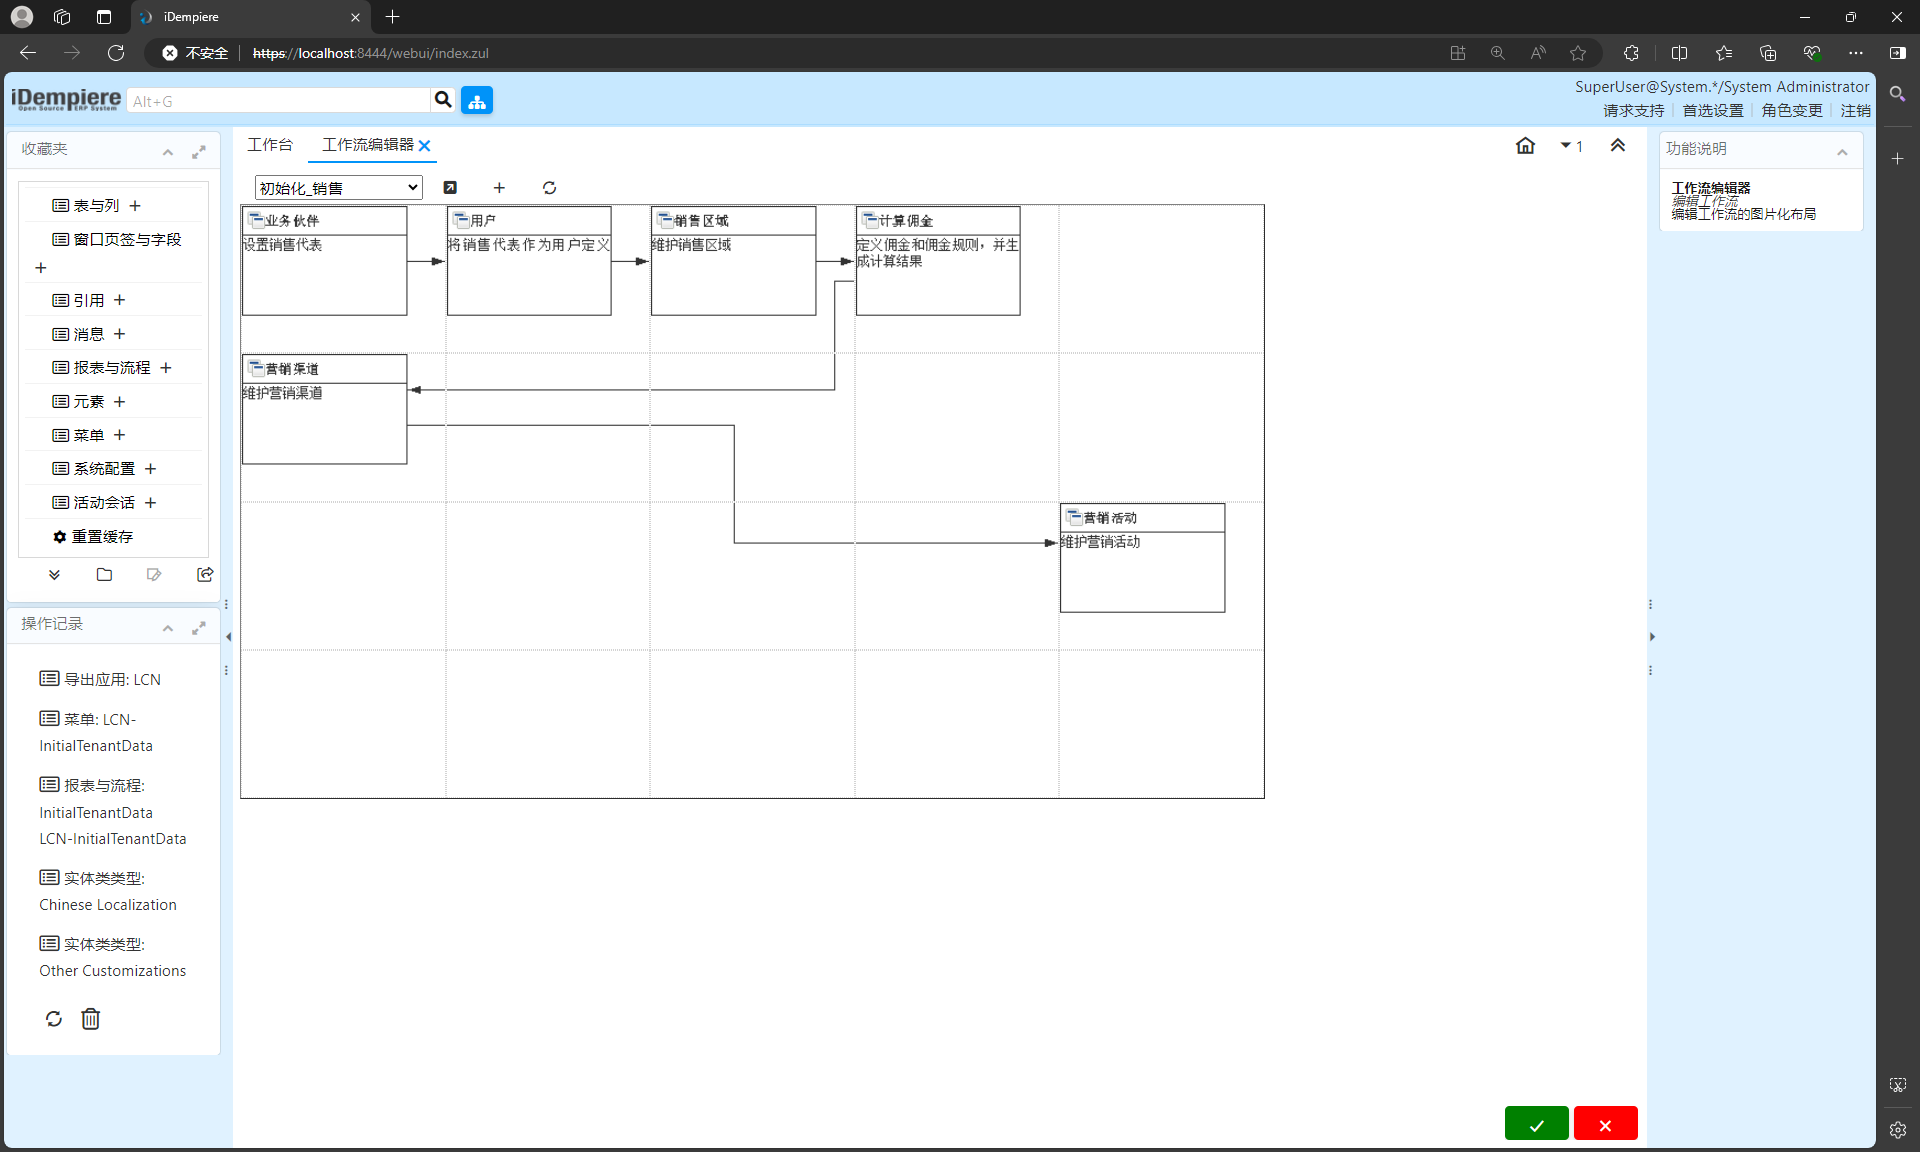
Task: Click the global search magnifier icon
Action: point(443,100)
